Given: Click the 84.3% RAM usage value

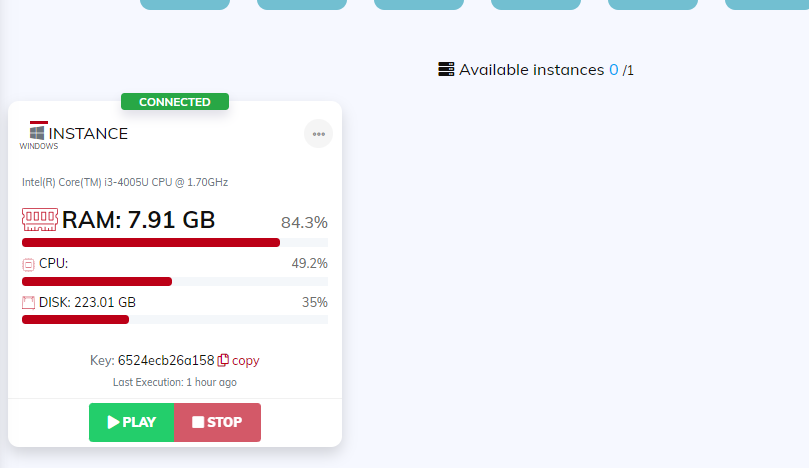Looking at the screenshot, I should coord(304,222).
